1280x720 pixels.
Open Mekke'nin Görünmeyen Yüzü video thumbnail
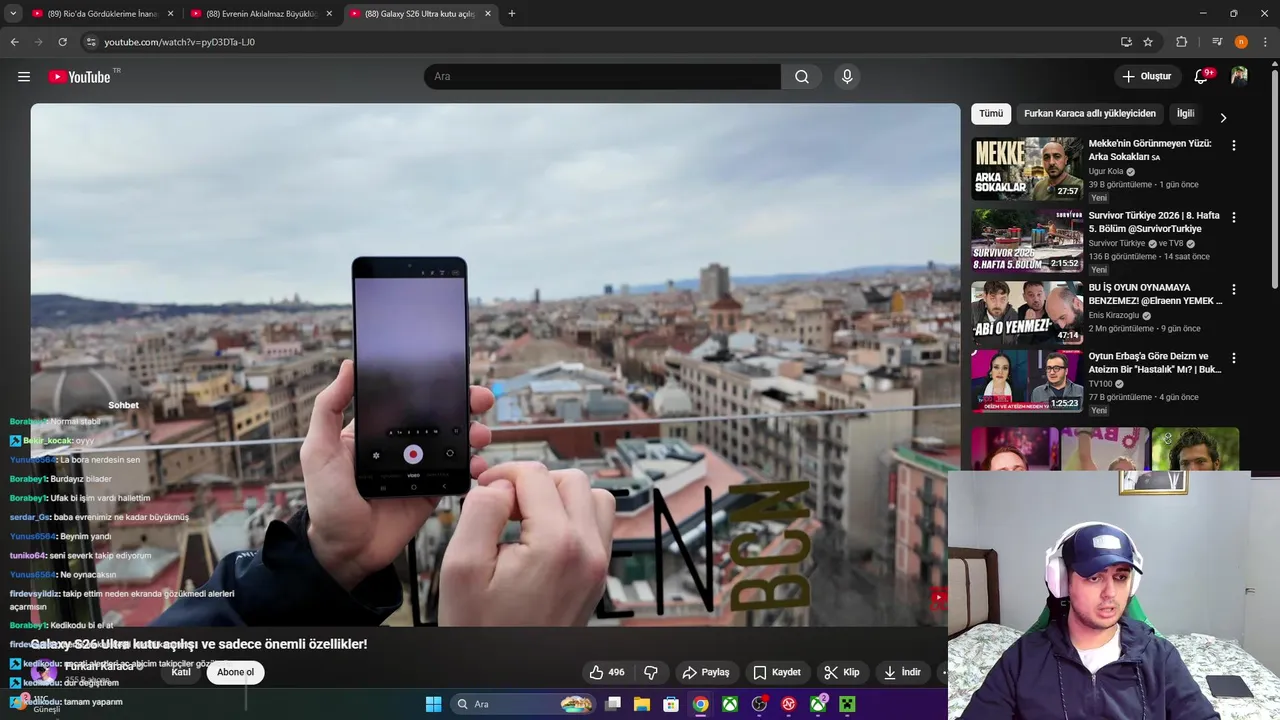click(x=1027, y=169)
